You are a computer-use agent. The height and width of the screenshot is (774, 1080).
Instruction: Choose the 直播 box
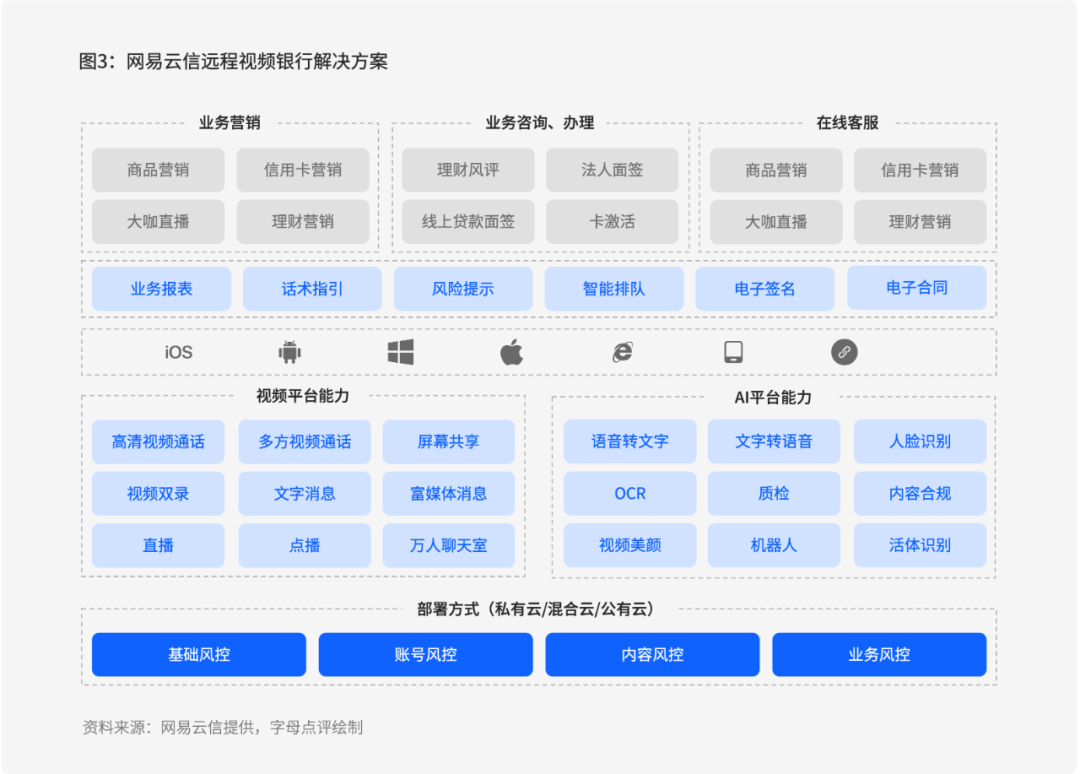158,545
